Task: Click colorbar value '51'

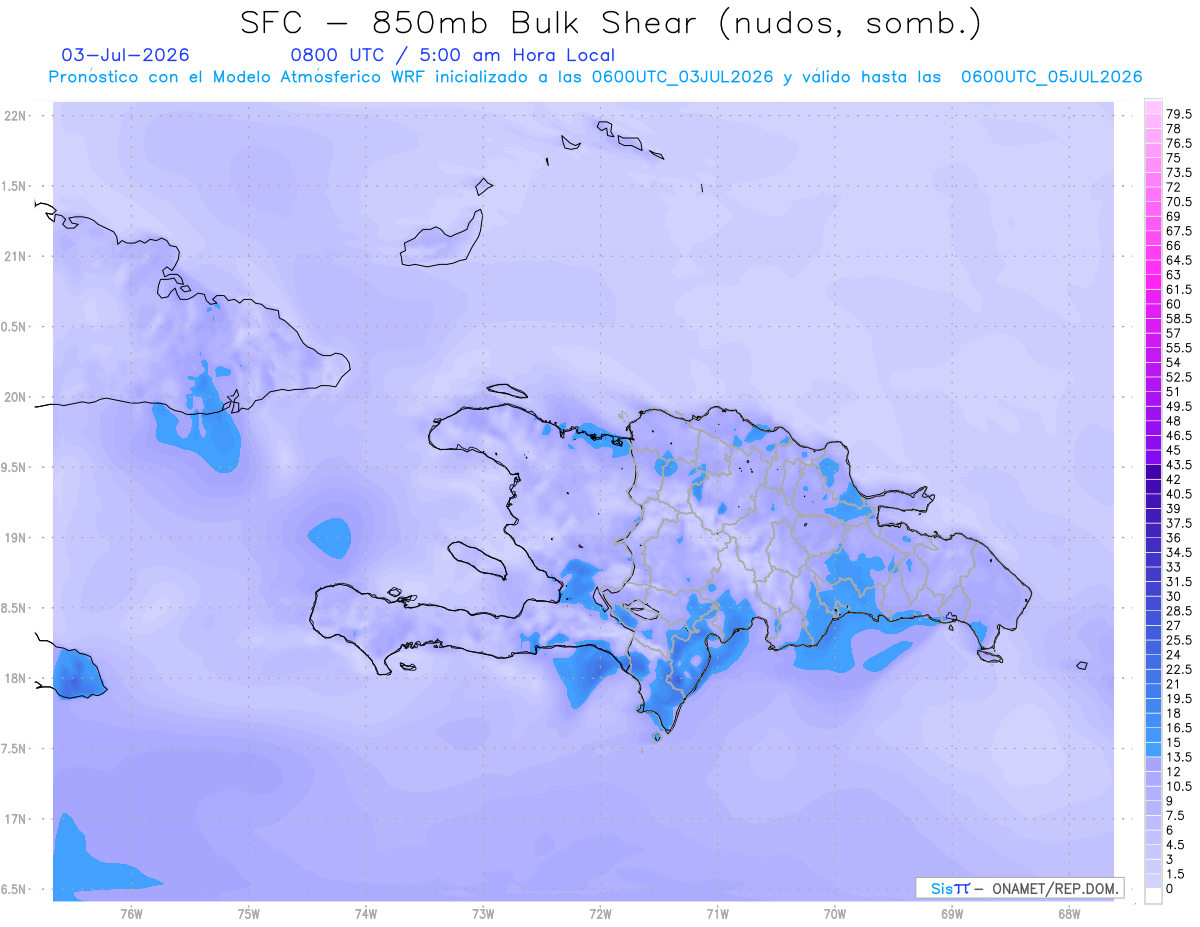Action: point(1174,391)
